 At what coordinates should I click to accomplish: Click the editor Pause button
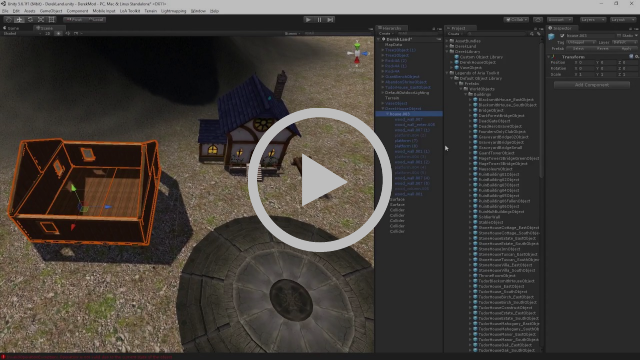click(x=319, y=19)
